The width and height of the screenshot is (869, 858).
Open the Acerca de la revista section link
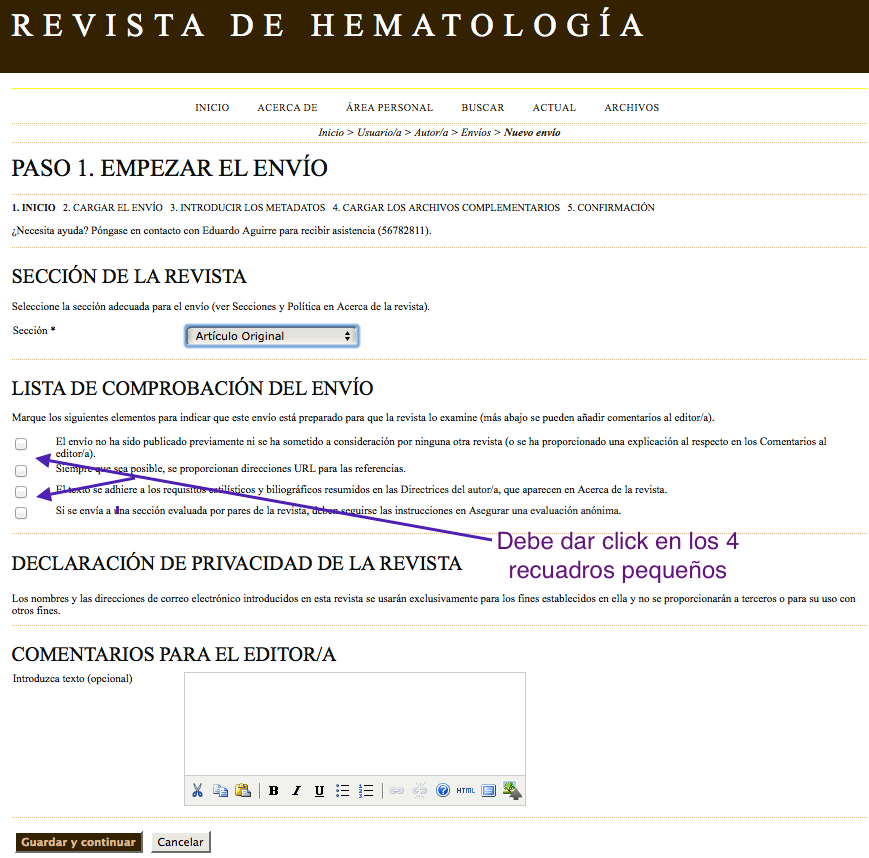[382, 307]
